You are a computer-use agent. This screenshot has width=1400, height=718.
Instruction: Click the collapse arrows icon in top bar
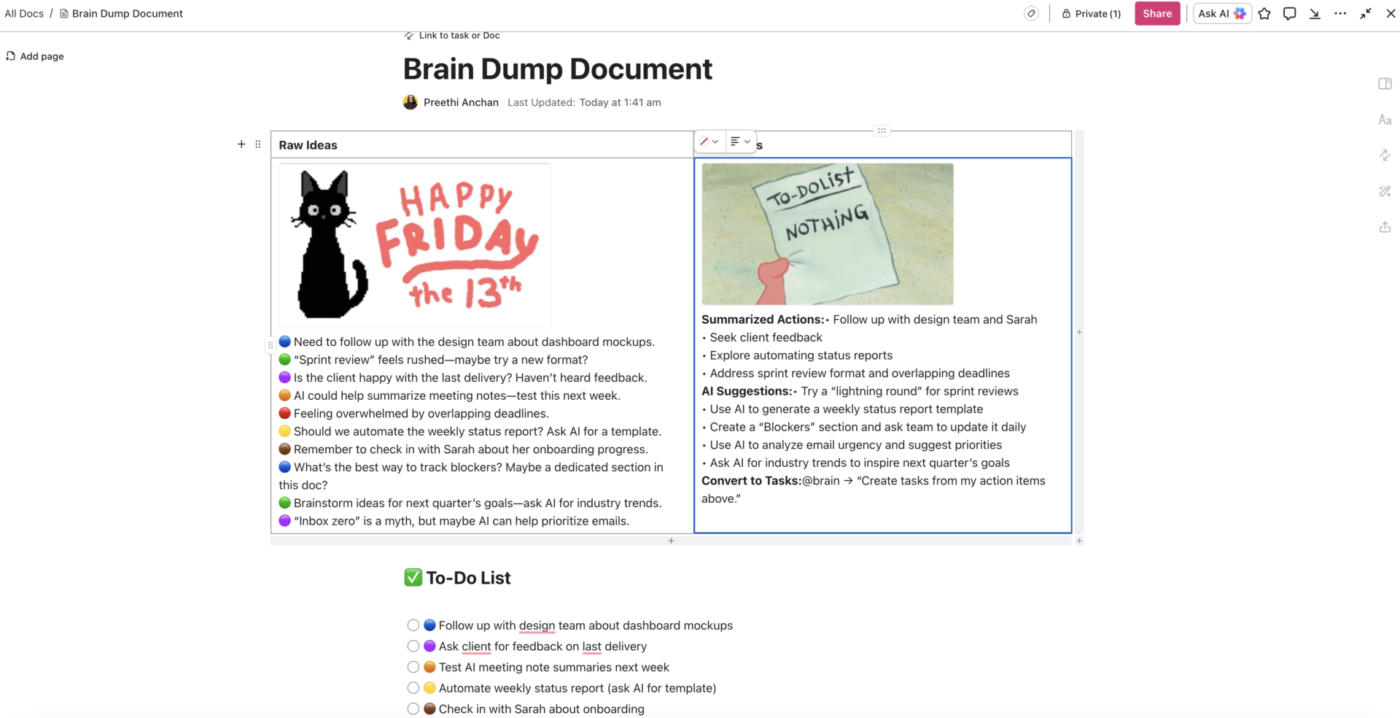pyautogui.click(x=1366, y=14)
